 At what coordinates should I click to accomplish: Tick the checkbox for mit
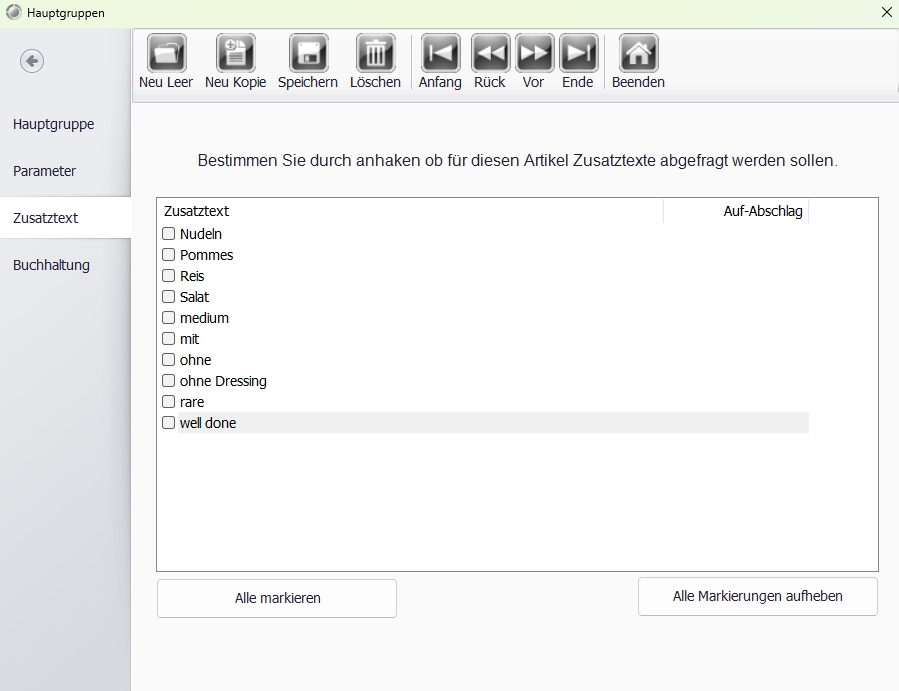click(x=169, y=339)
